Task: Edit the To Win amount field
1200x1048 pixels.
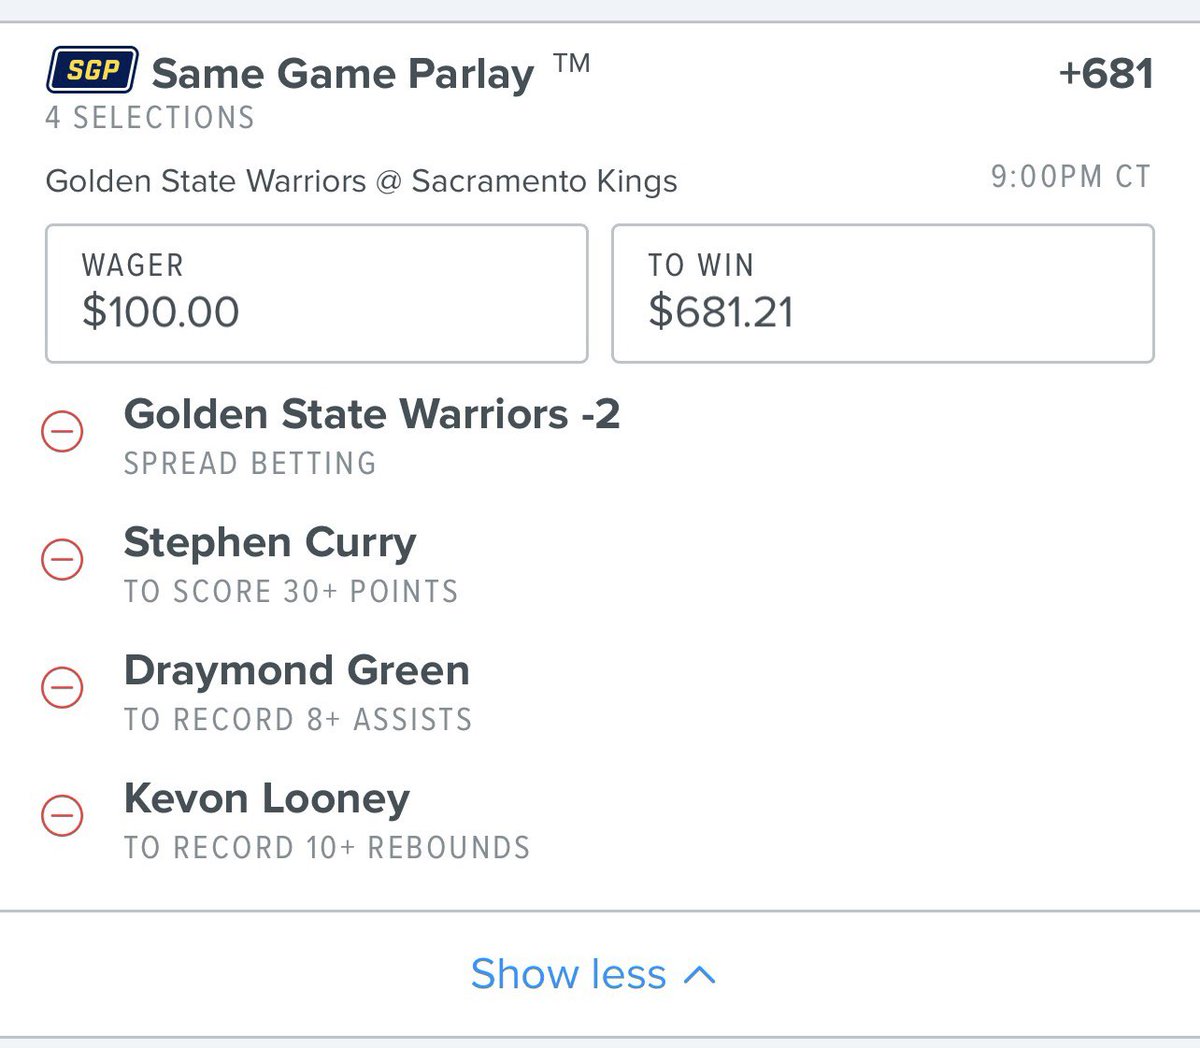Action: [x=883, y=293]
